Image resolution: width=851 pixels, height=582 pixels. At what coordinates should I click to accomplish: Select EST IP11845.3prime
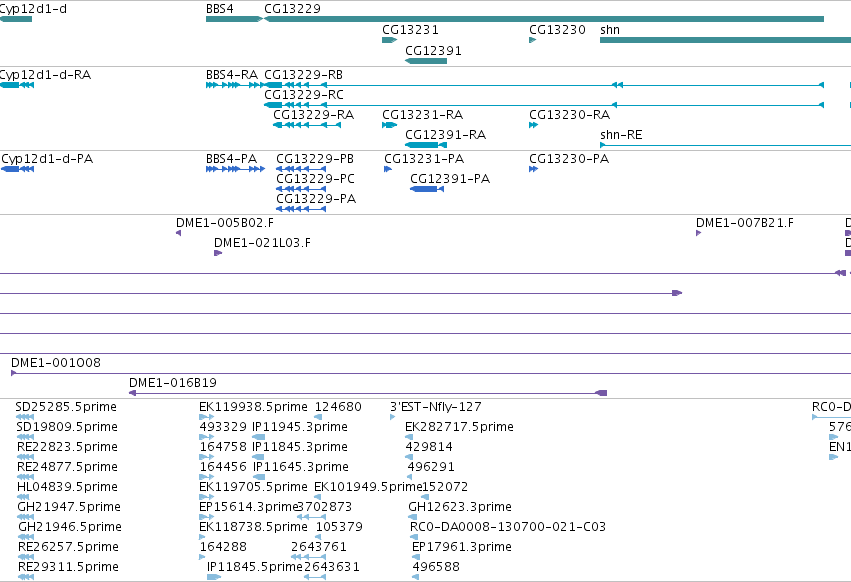259,457
